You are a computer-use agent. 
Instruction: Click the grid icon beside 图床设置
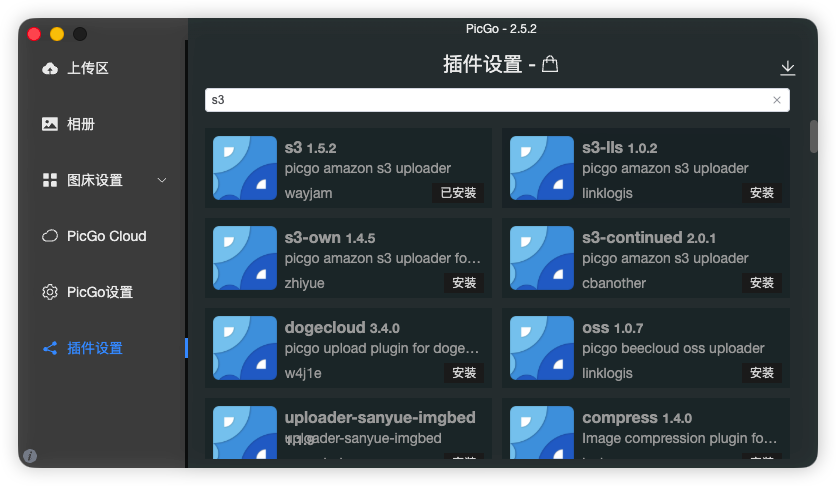[x=50, y=180]
